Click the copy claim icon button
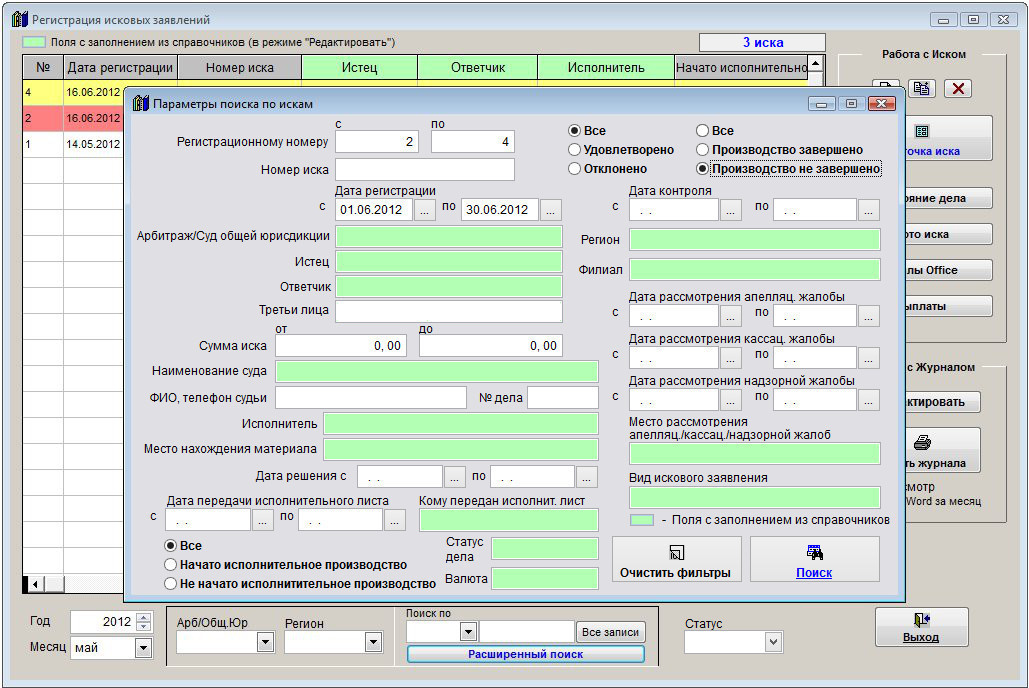The image size is (1029, 688). 922,88
